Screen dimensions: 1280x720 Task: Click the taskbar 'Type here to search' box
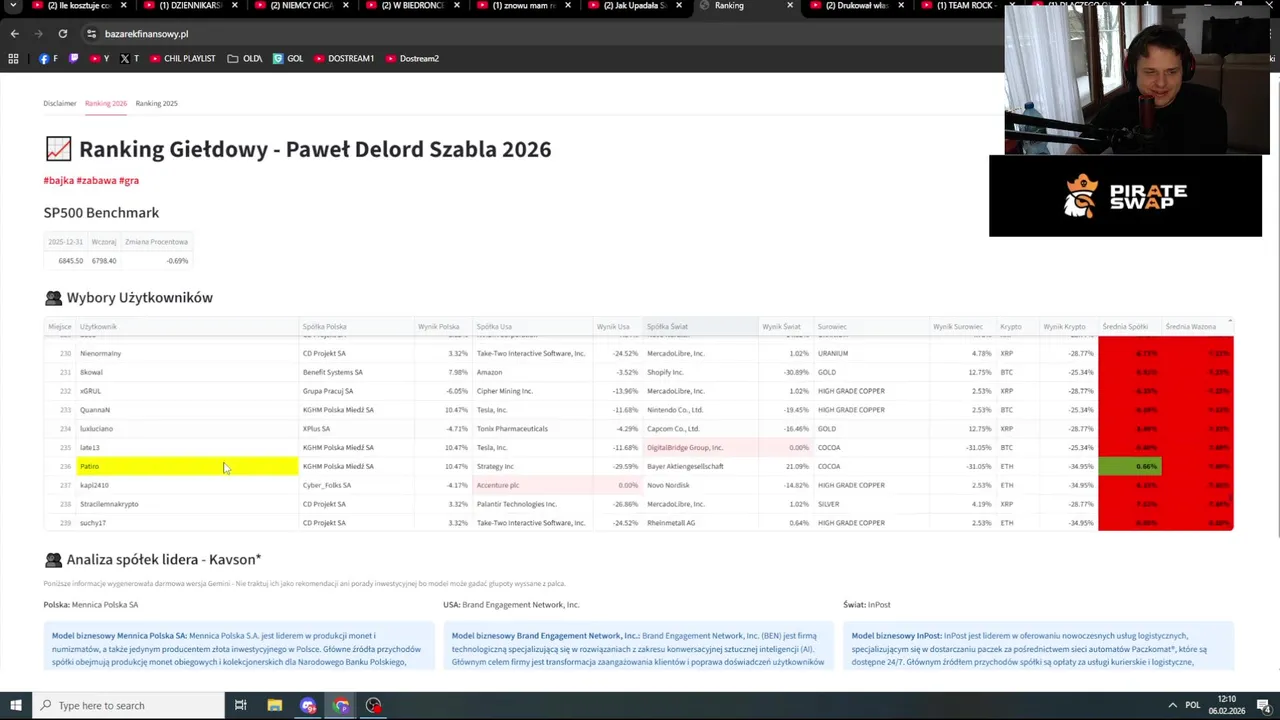[x=128, y=705]
